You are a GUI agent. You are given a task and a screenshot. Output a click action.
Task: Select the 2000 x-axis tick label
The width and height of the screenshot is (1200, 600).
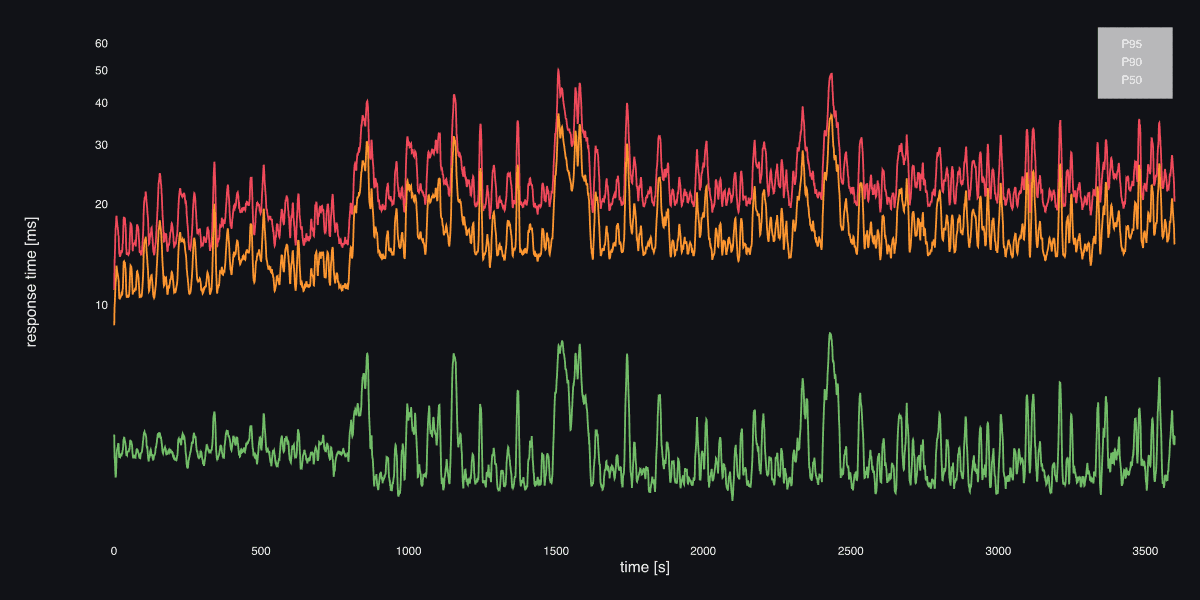[703, 551]
